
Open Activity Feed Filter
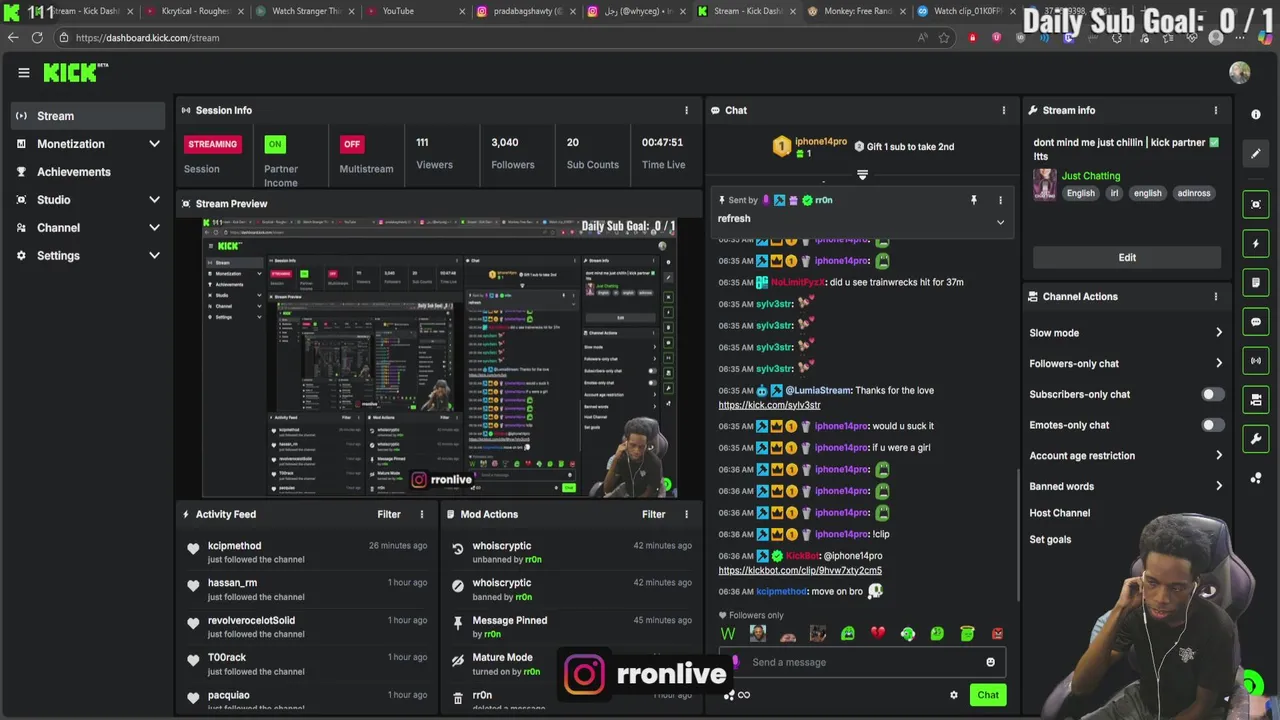click(389, 514)
